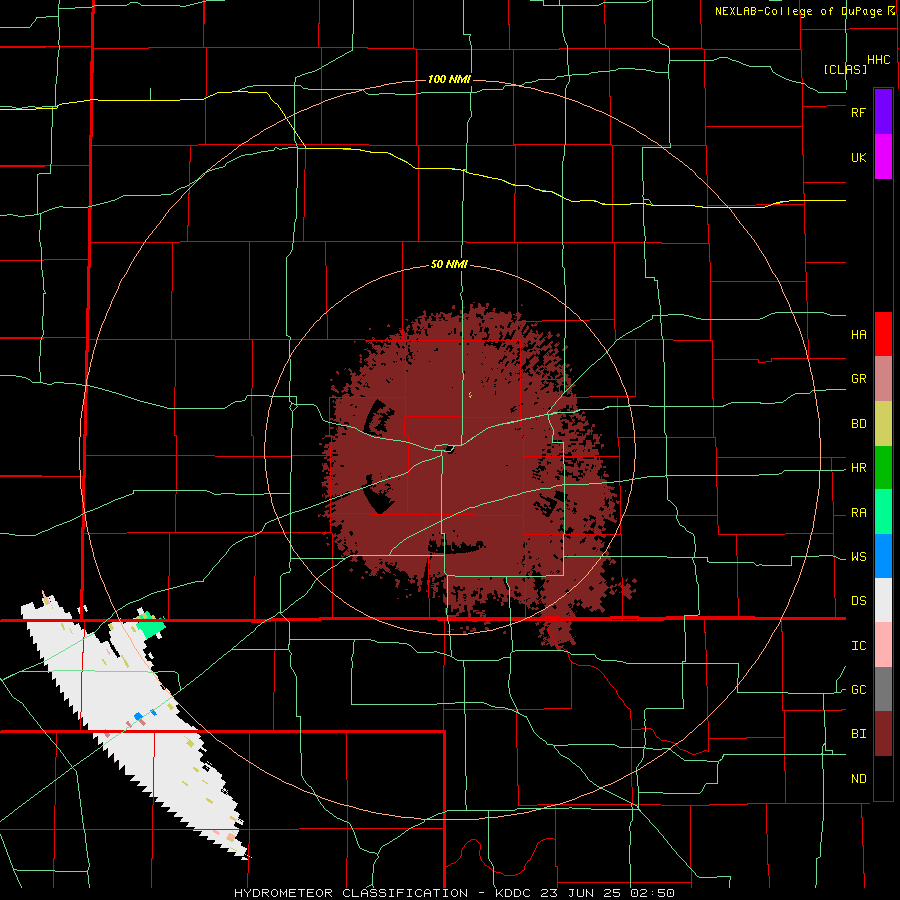Select the yellow BD legend swatch
Viewport: 900px width, 900px height.
883,424
